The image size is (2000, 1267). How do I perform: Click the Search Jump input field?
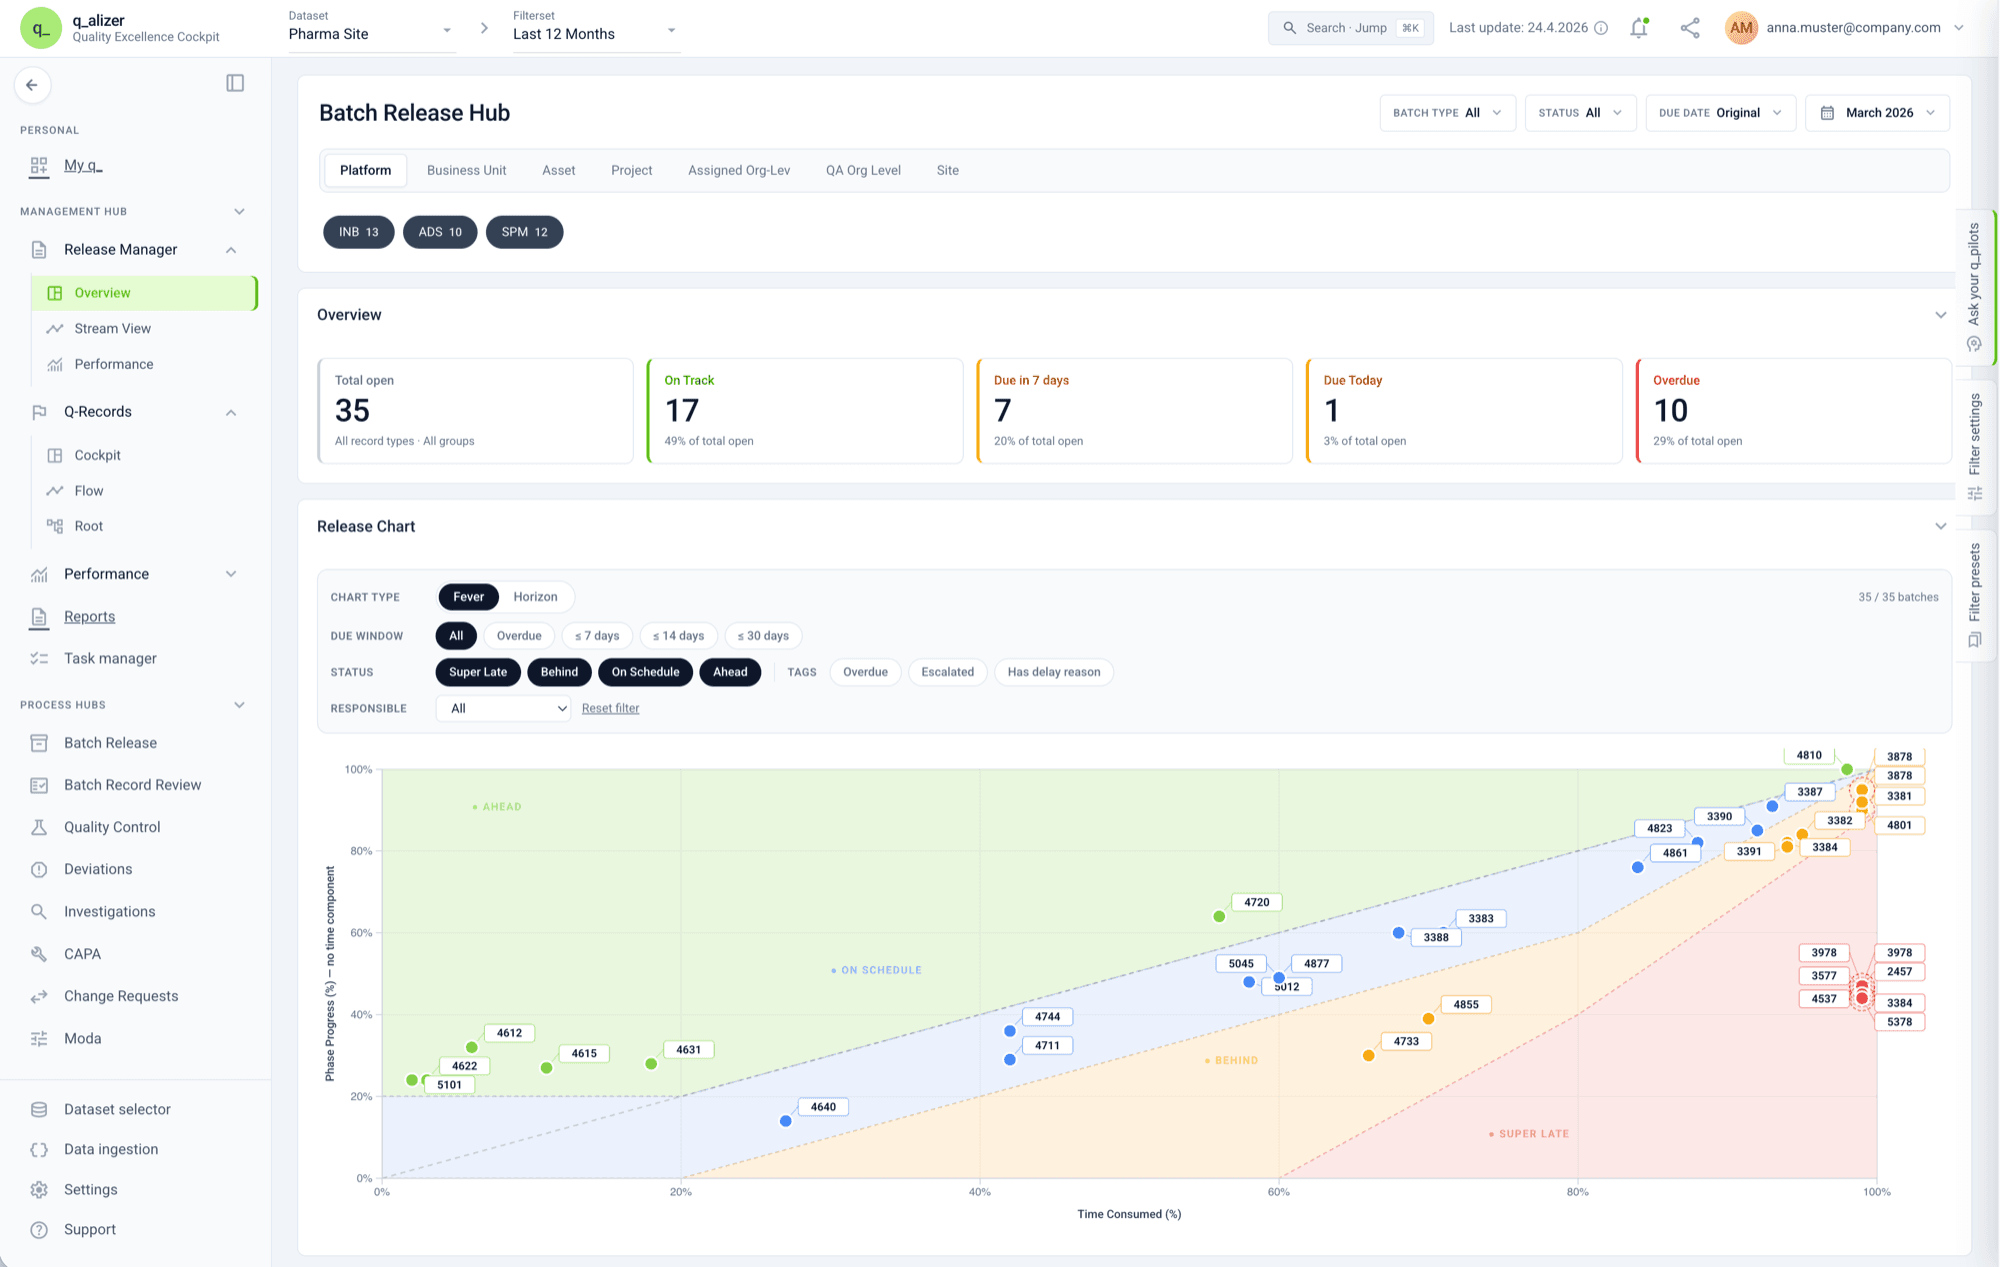click(x=1350, y=28)
